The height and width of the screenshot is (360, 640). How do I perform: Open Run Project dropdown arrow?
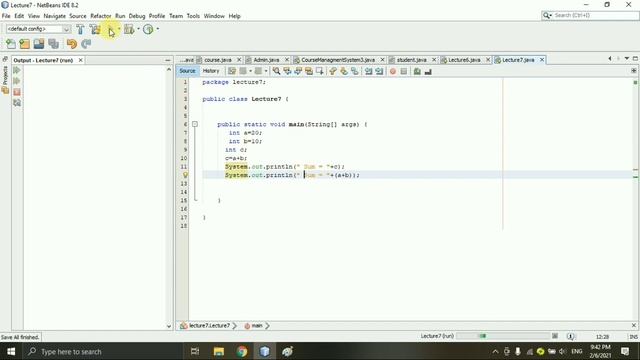click(x=119, y=29)
